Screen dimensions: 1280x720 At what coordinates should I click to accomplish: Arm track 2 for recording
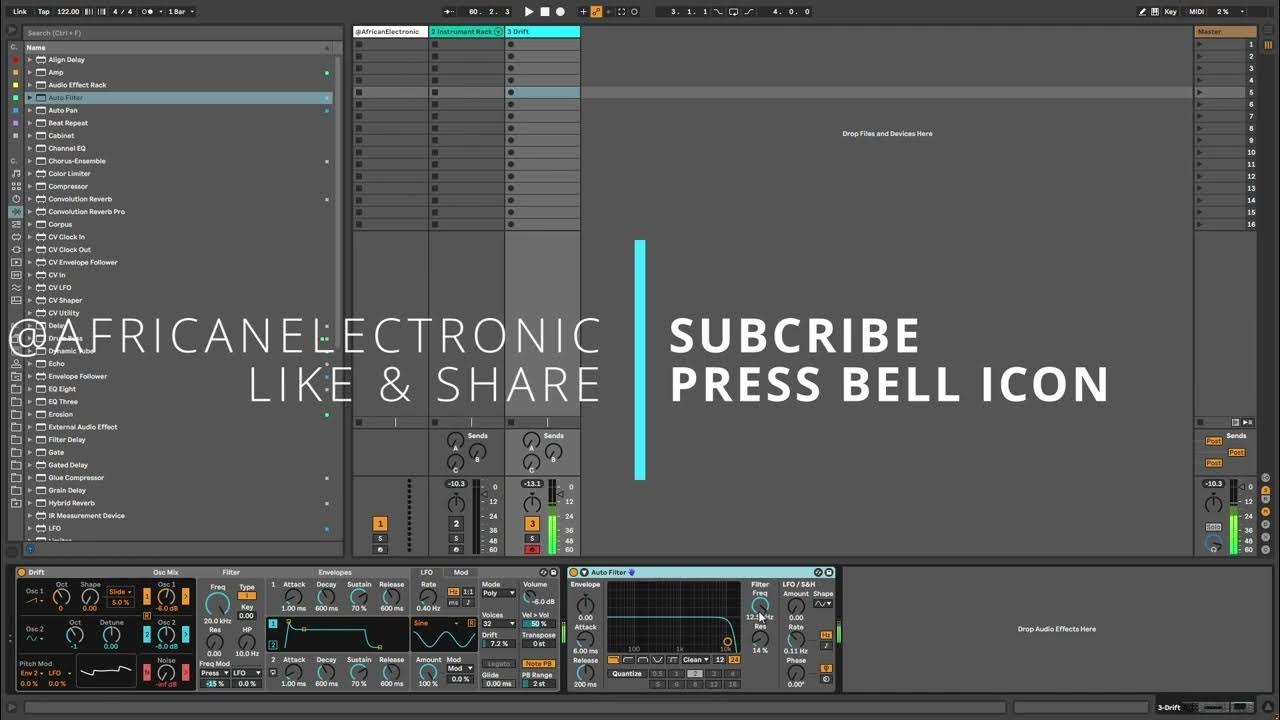coord(456,550)
